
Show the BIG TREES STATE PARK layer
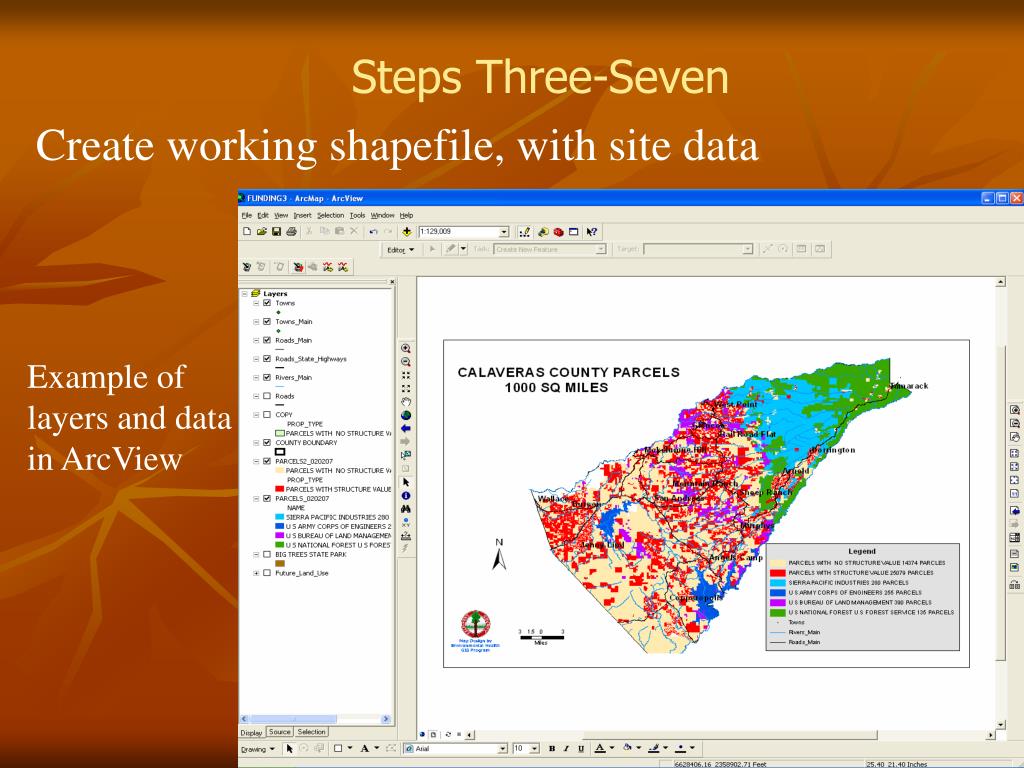pos(266,554)
